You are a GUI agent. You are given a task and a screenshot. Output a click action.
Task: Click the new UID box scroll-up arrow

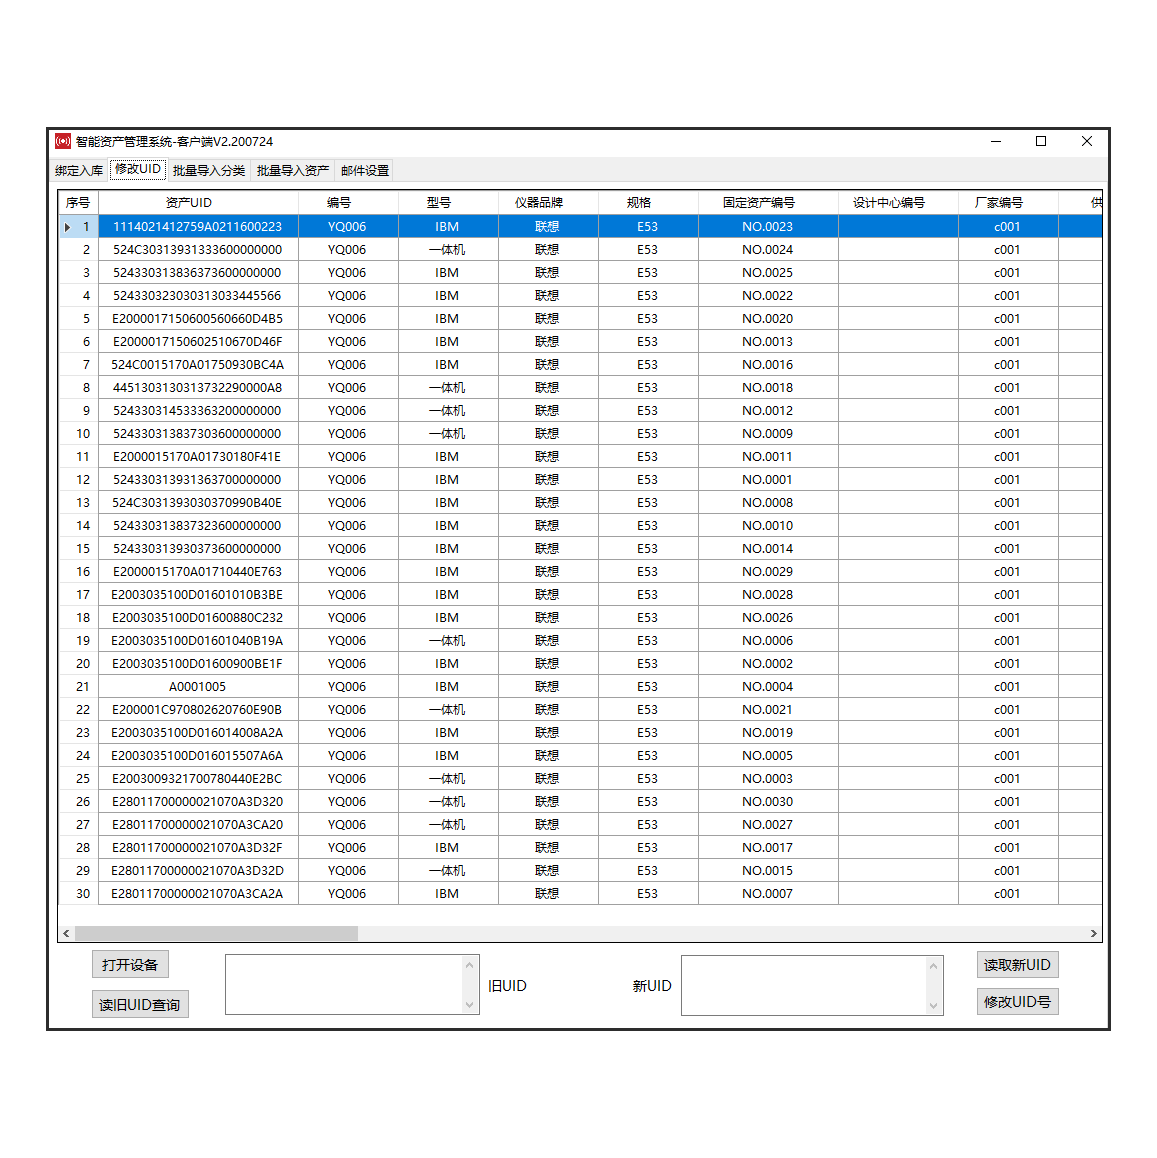click(x=933, y=966)
